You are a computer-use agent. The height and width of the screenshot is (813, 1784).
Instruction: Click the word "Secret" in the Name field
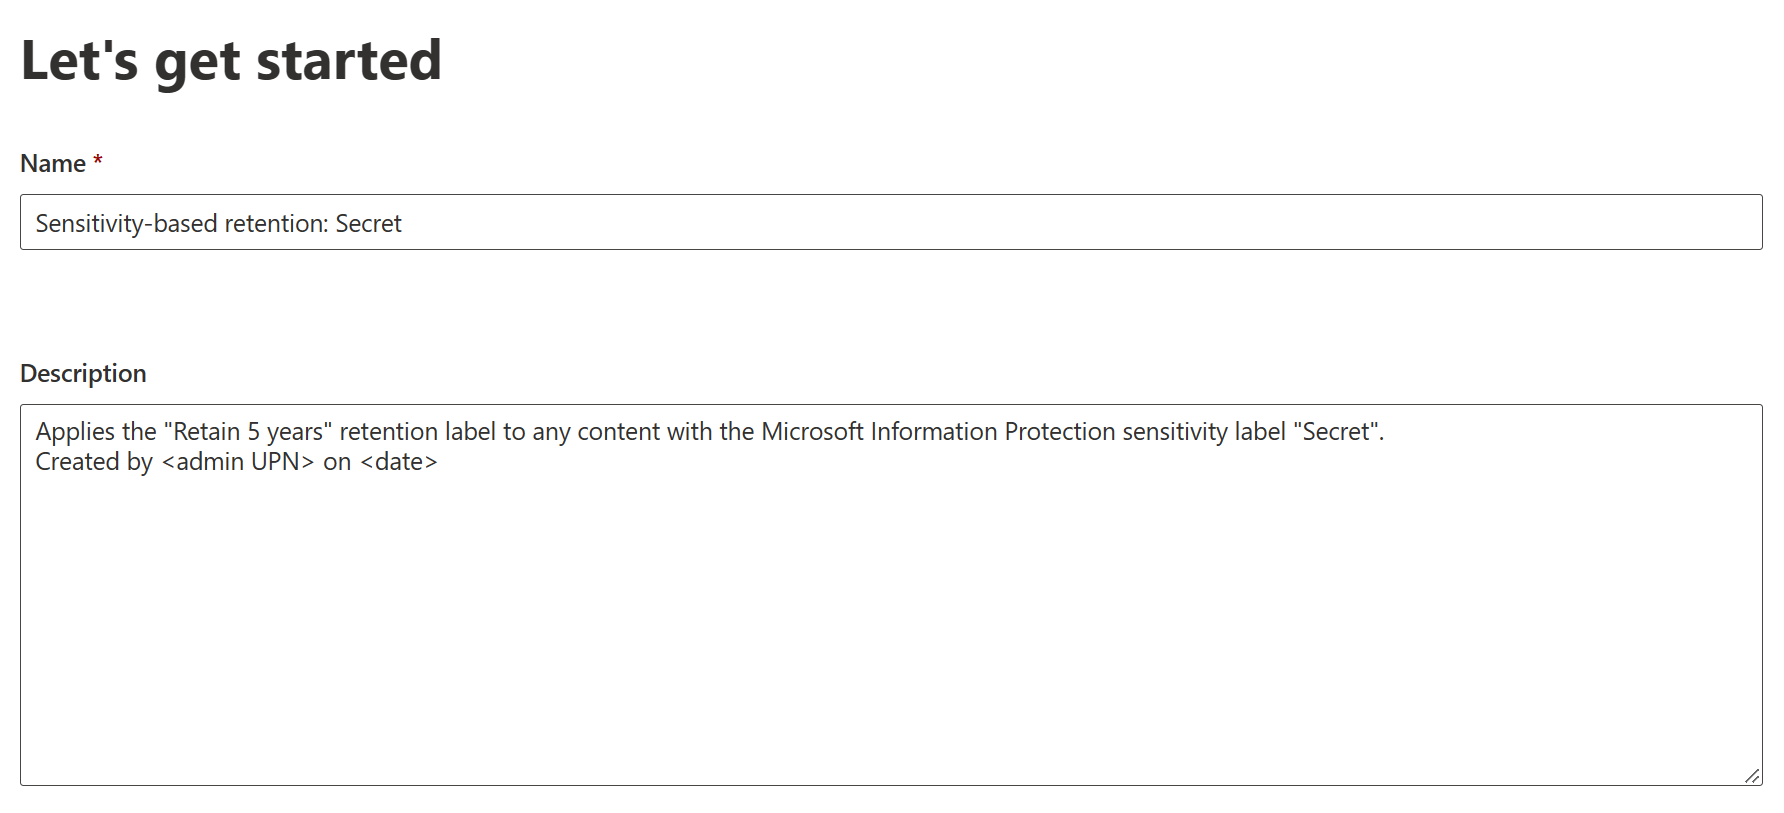tap(368, 224)
